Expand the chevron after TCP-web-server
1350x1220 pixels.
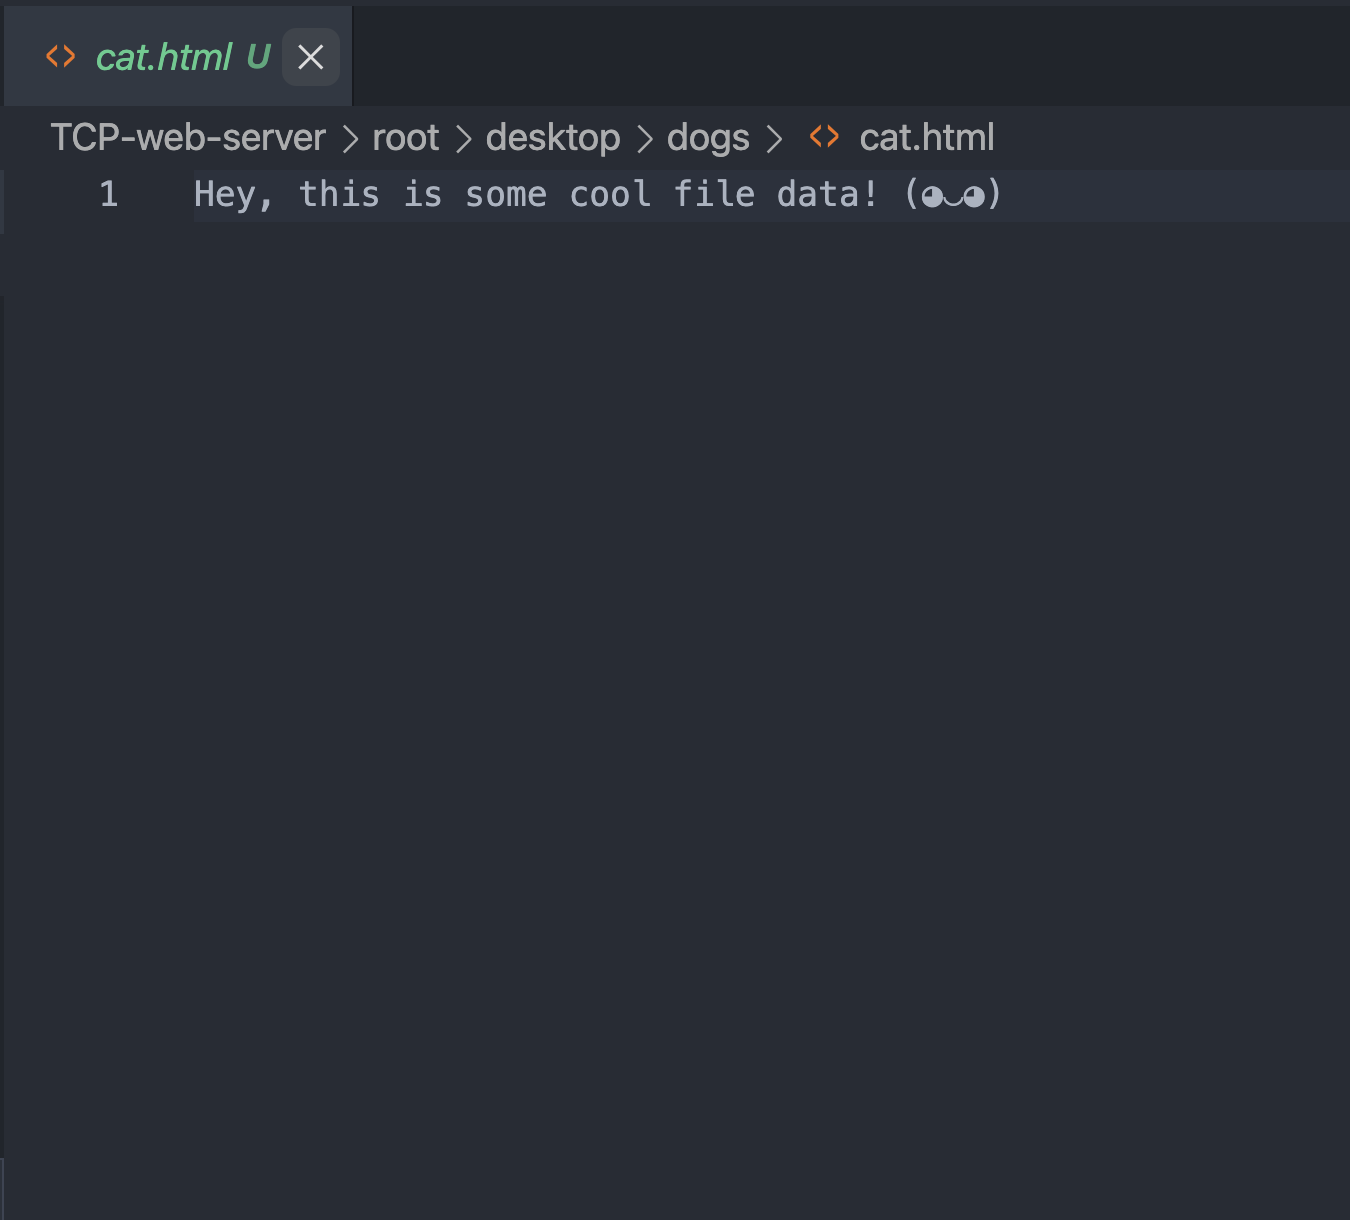(350, 139)
